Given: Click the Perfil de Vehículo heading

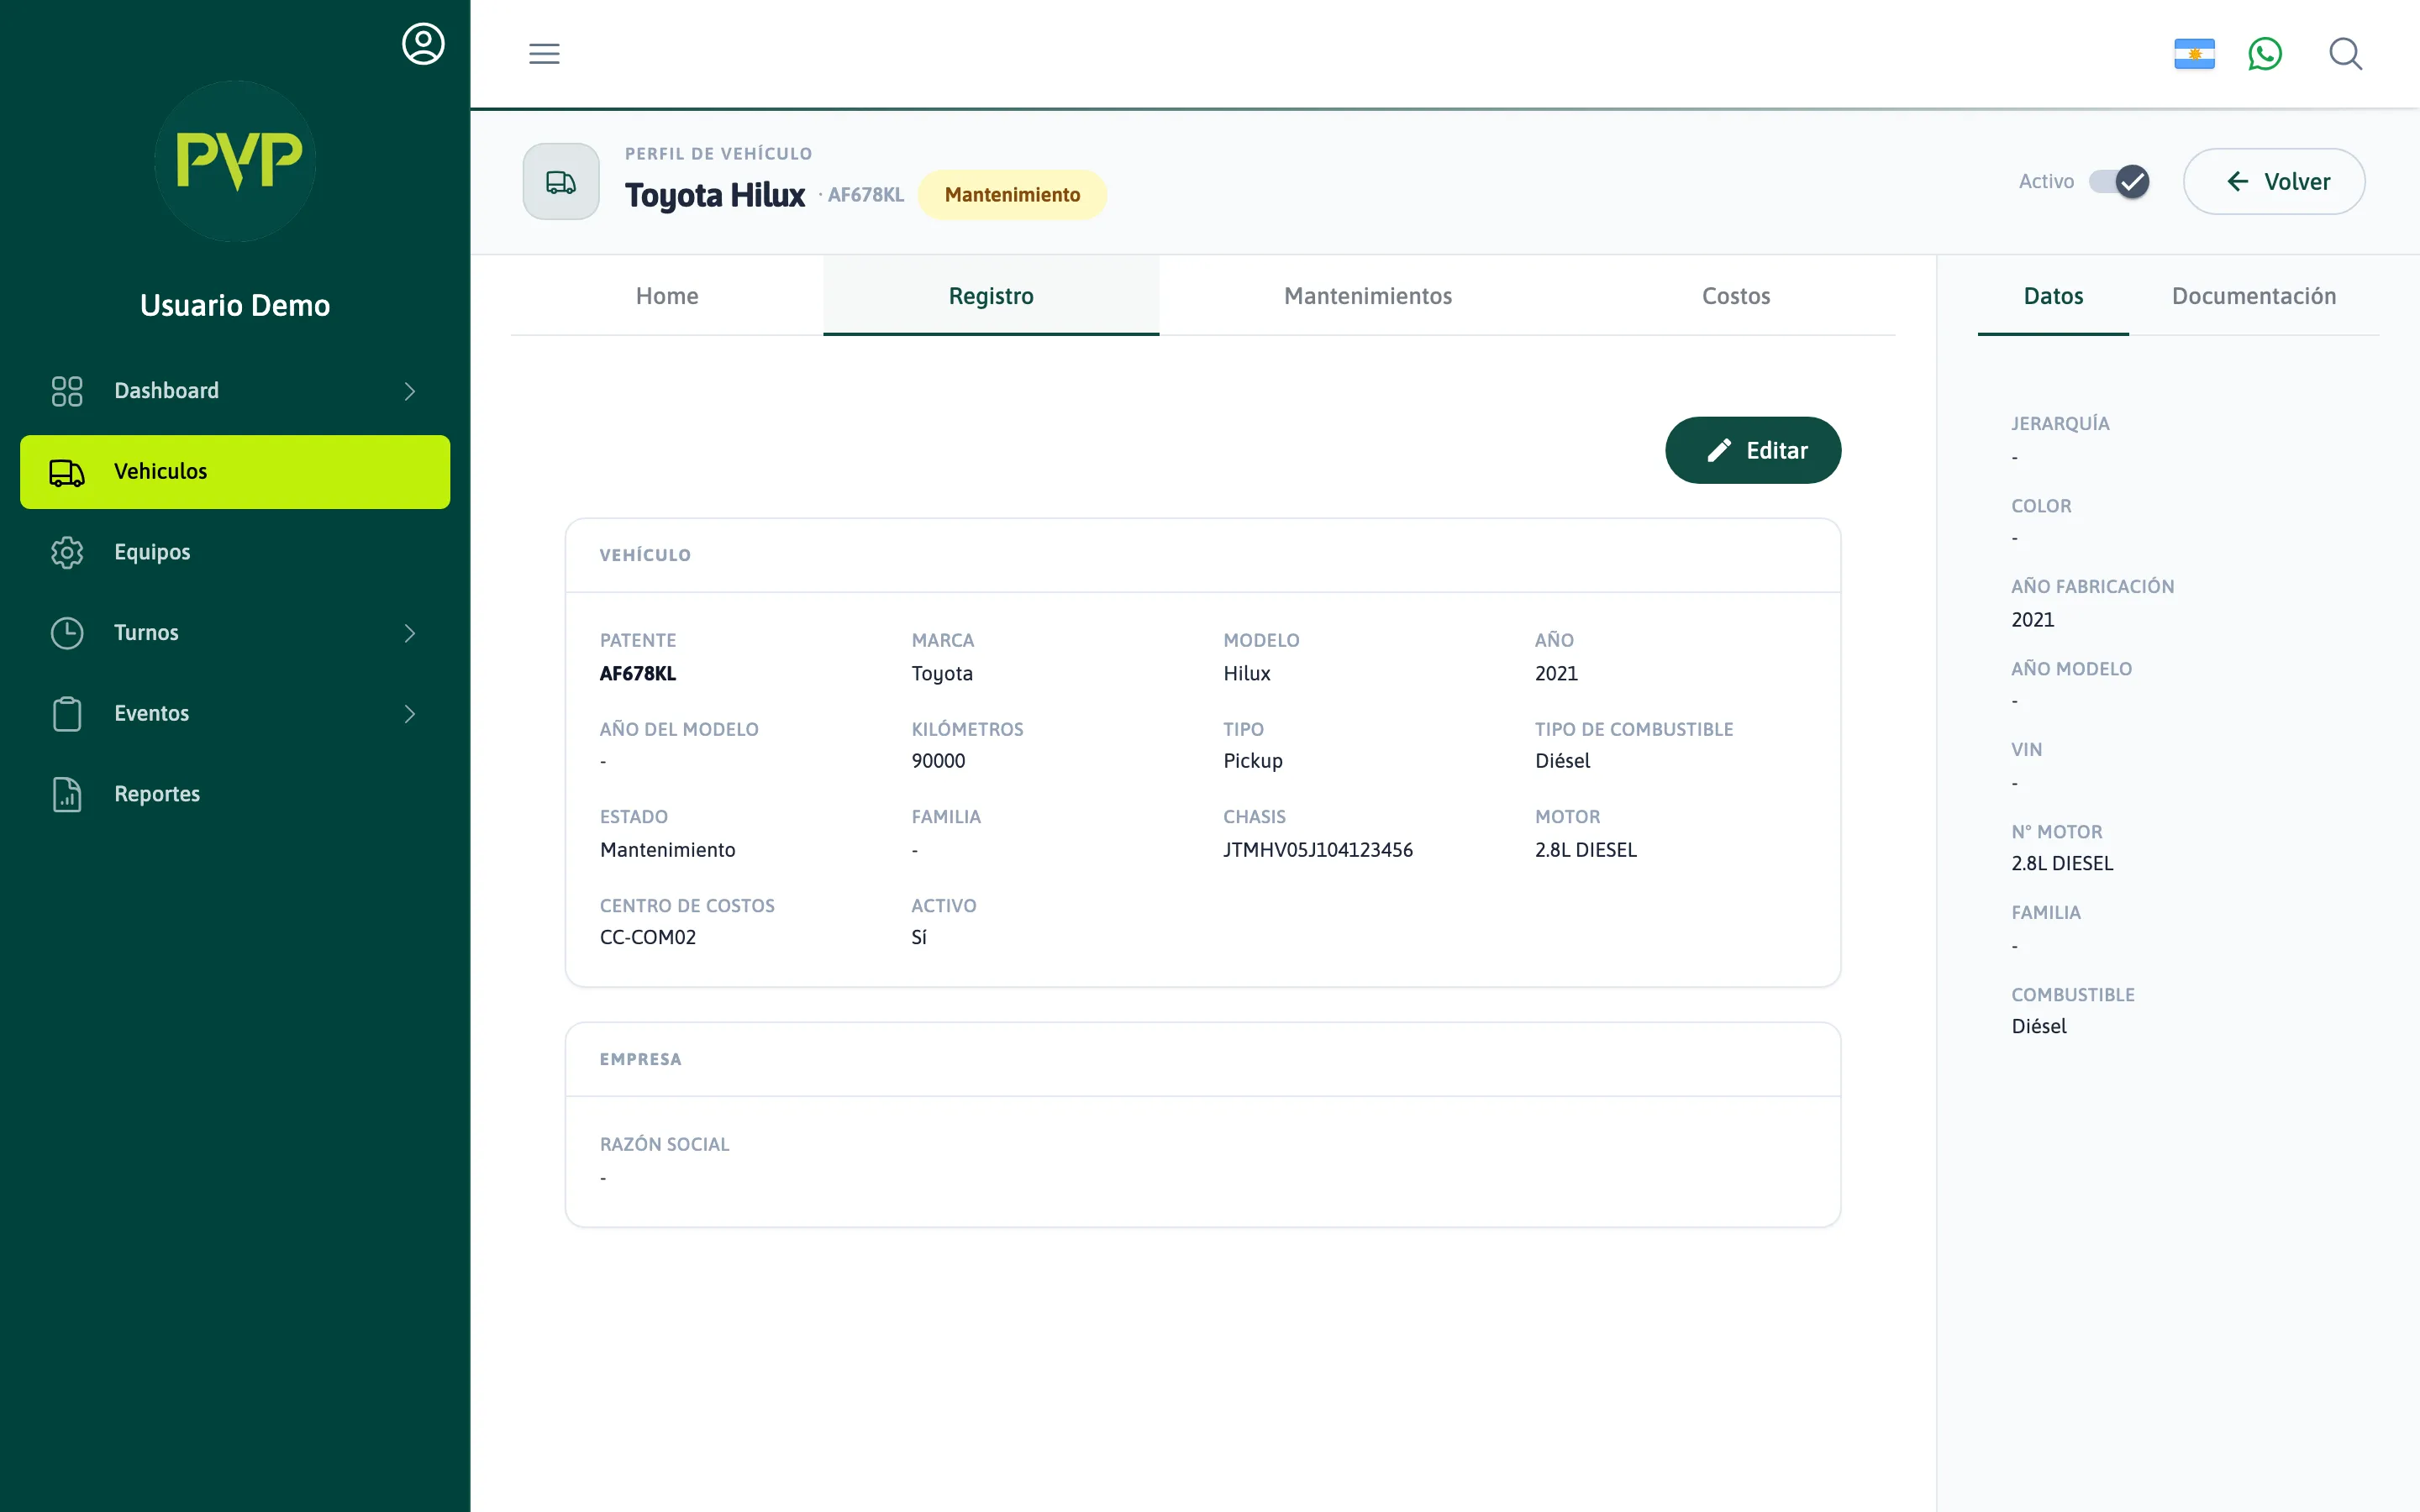Looking at the screenshot, I should 718,154.
